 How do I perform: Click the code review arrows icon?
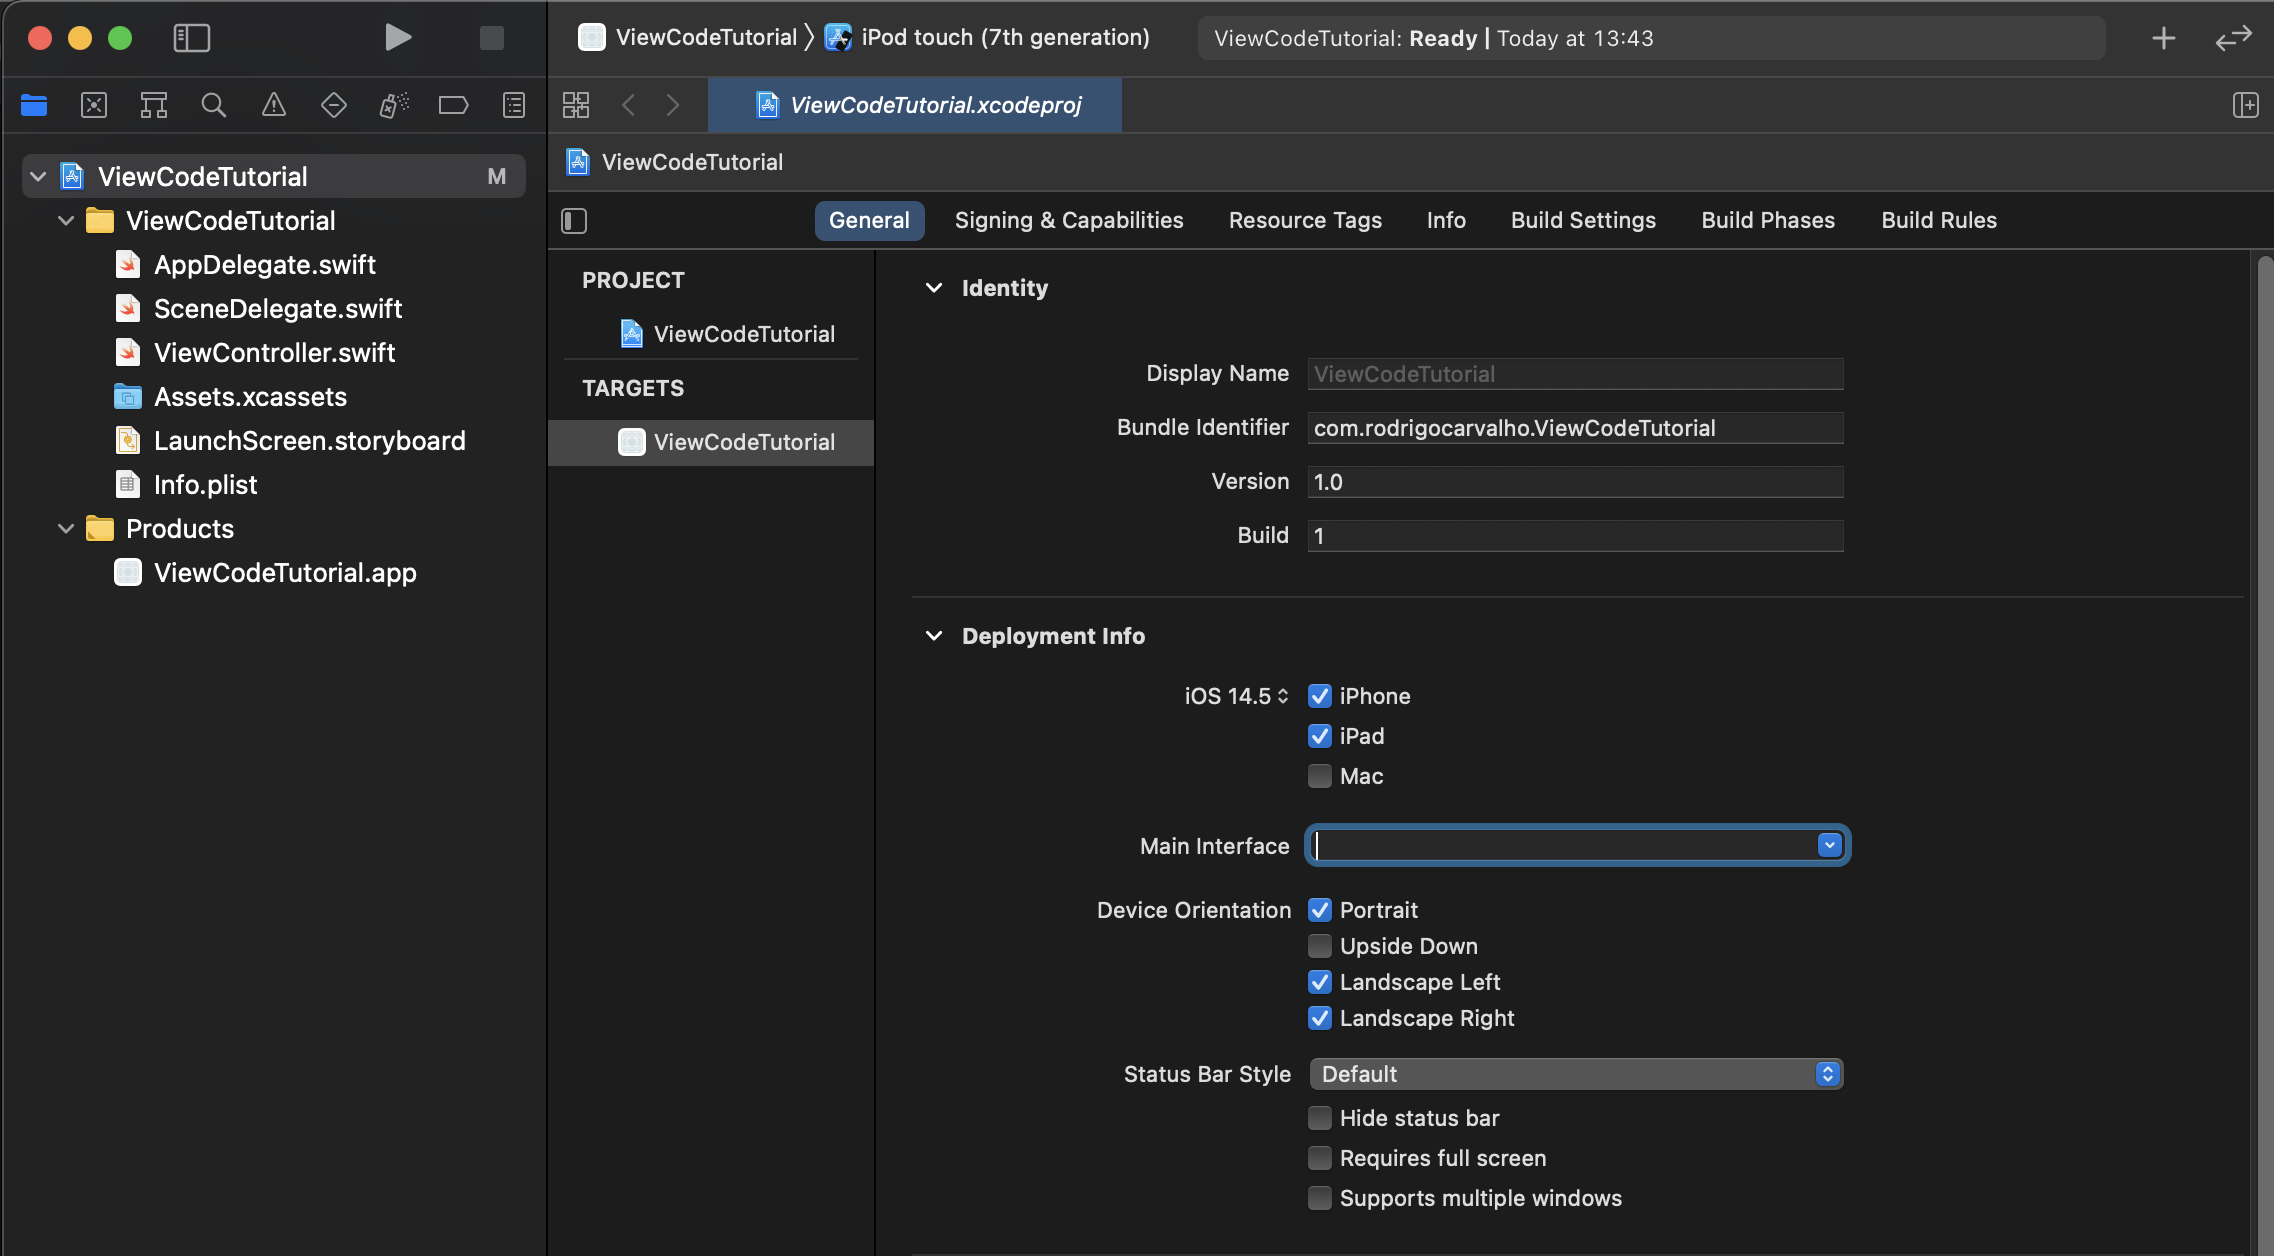2234,38
